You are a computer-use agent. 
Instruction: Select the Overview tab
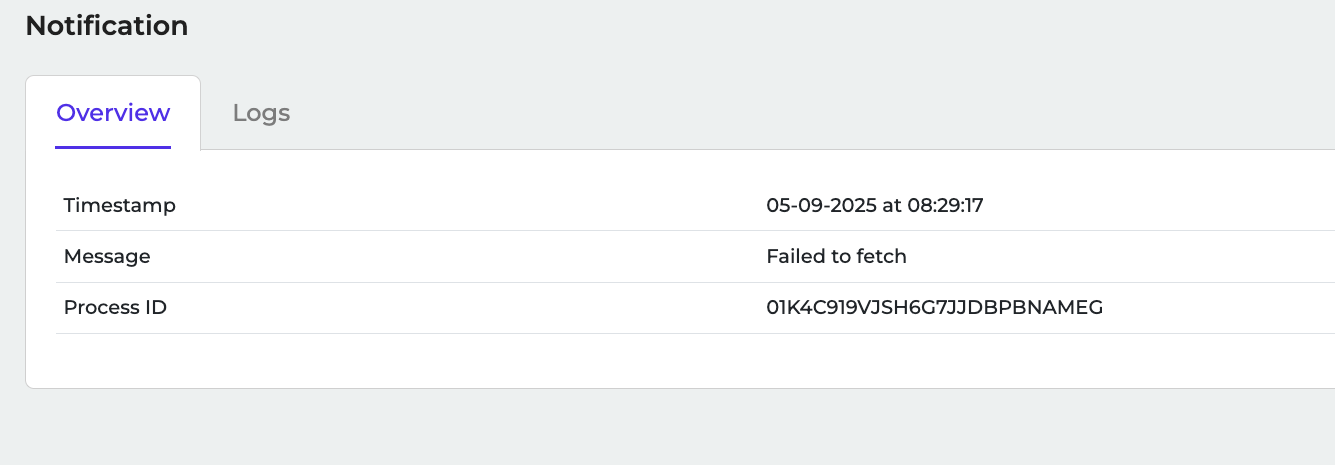(113, 113)
